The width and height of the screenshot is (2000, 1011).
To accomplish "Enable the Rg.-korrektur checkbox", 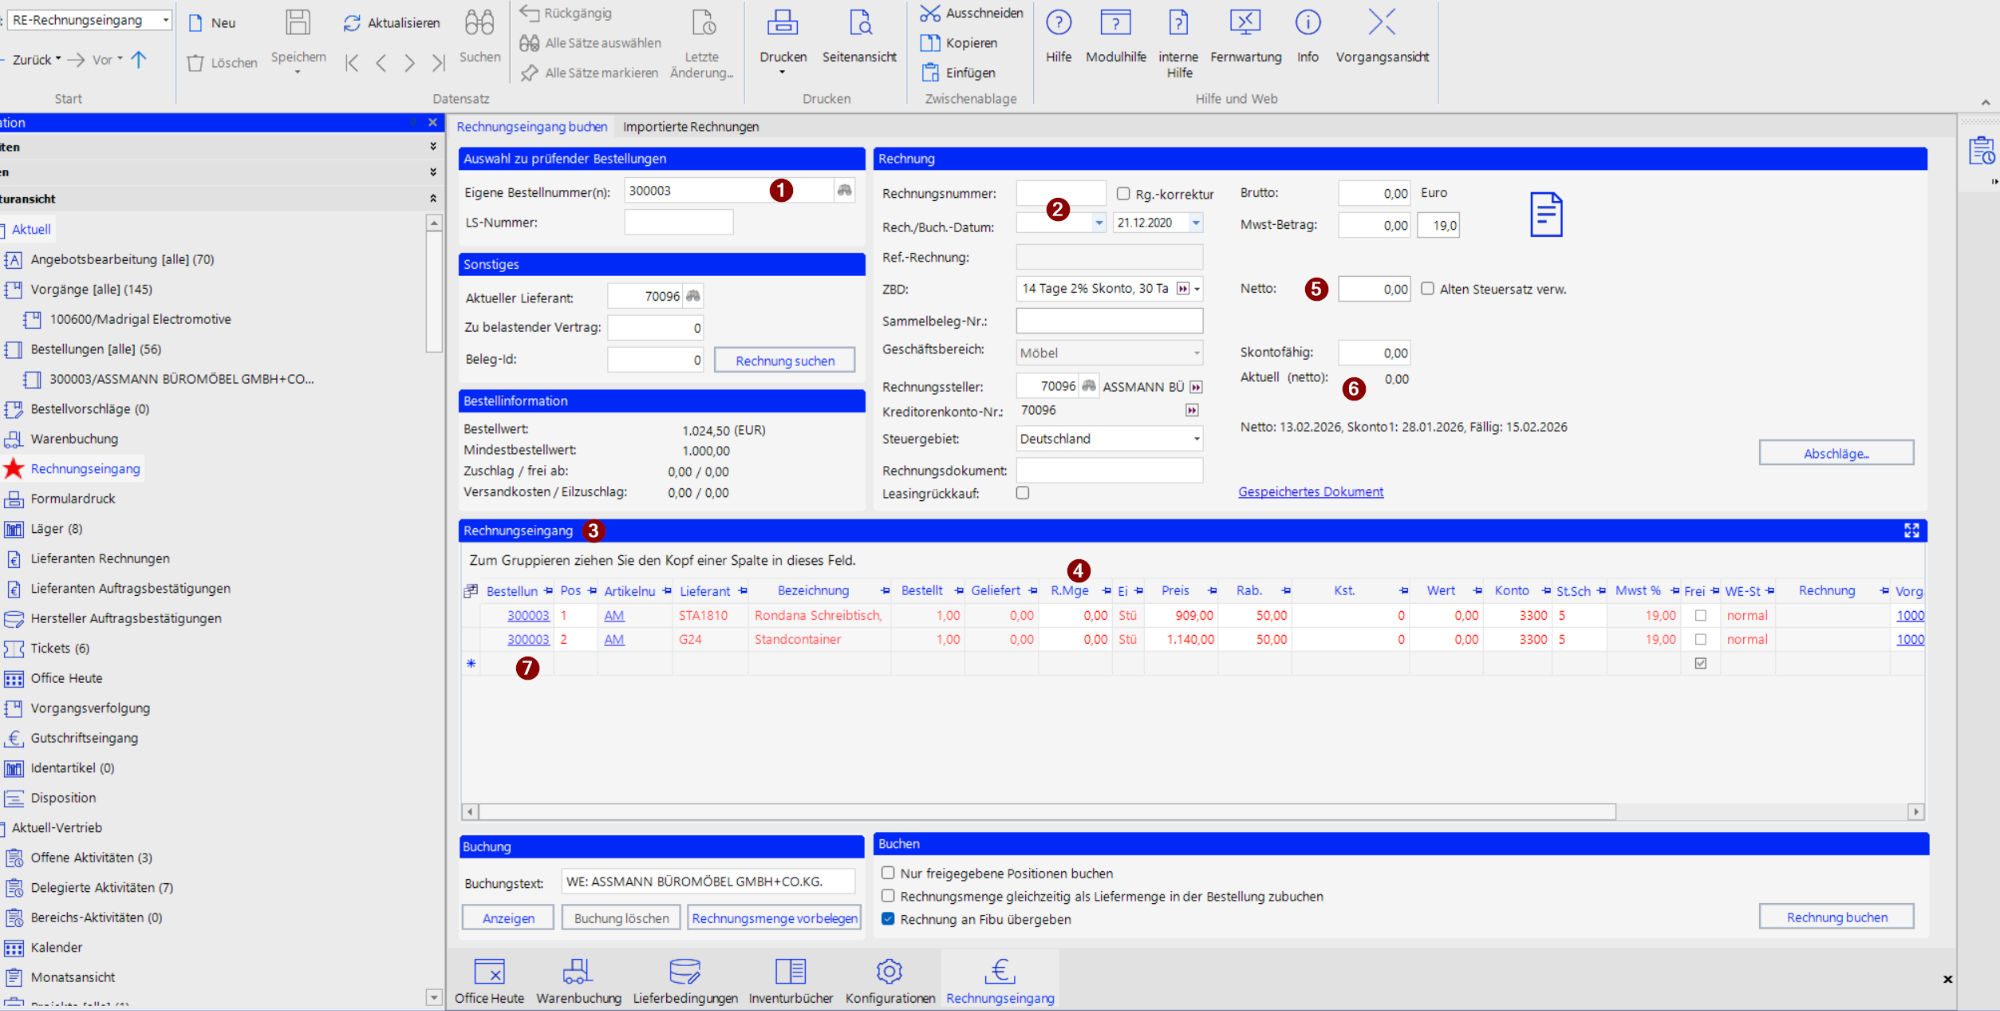I will [1123, 194].
